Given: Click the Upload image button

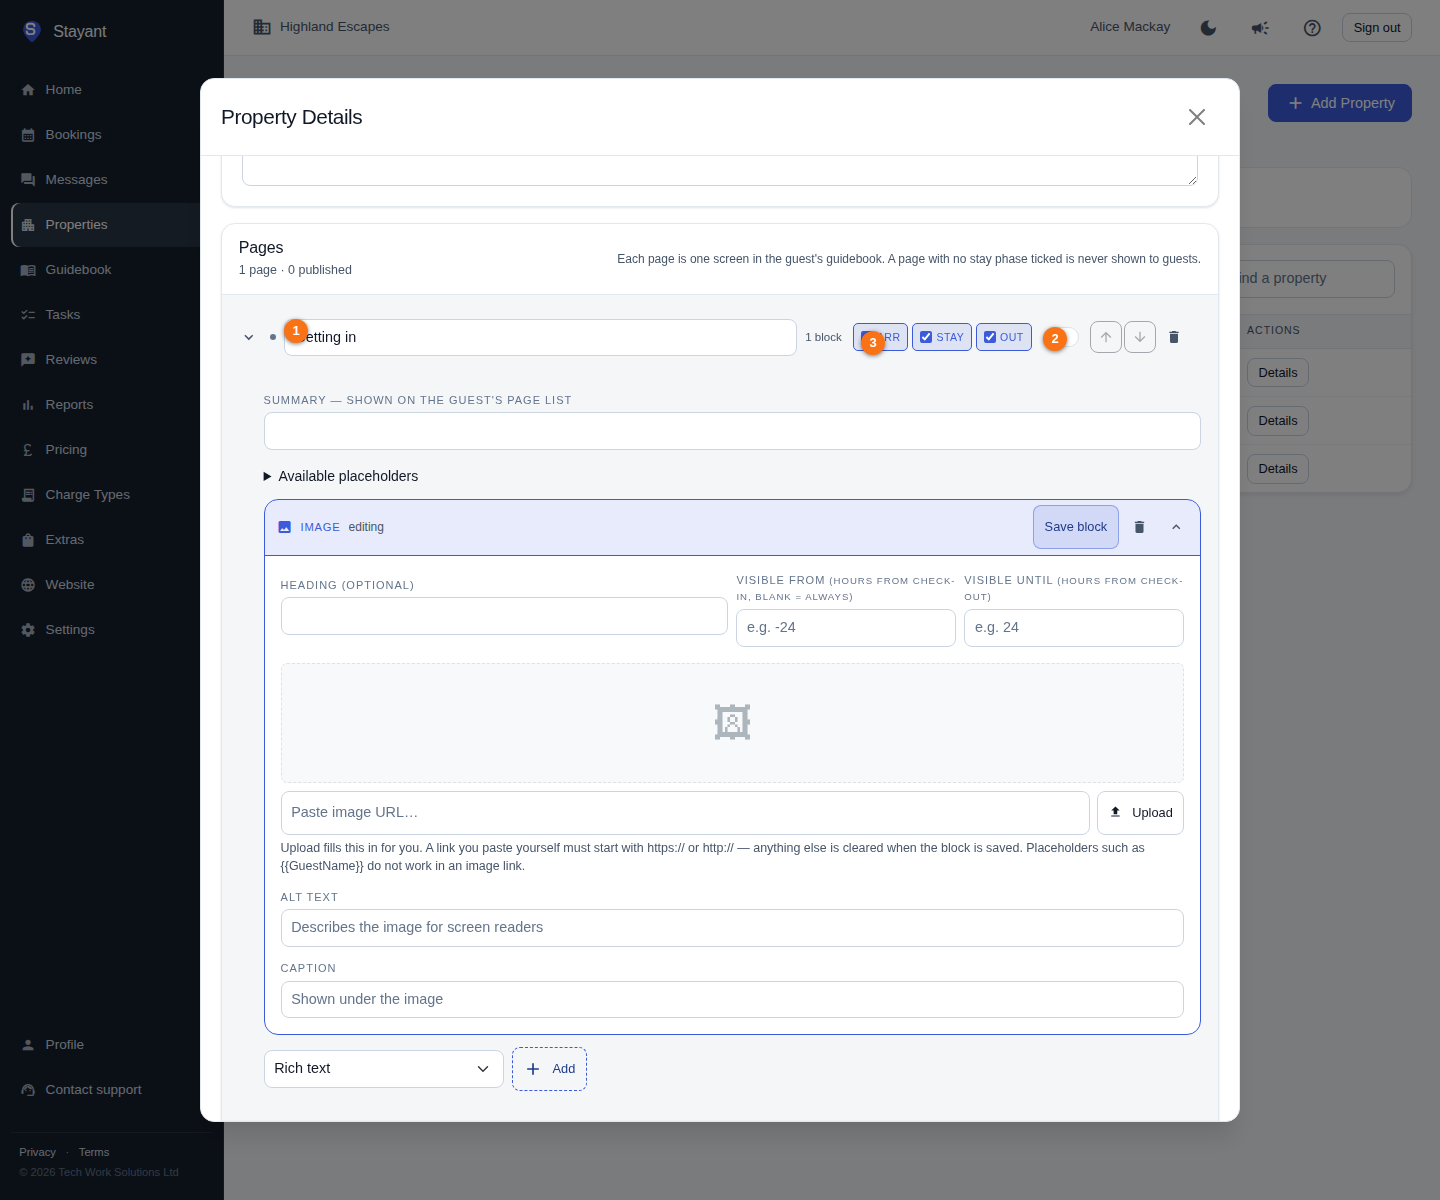Looking at the screenshot, I should 1140,813.
